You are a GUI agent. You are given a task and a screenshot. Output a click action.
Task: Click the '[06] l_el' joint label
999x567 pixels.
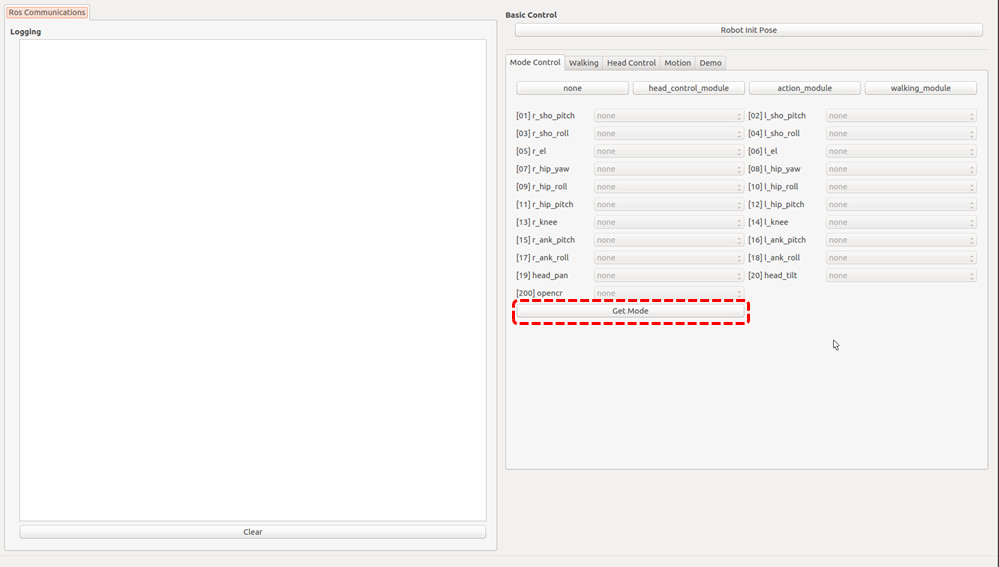763,152
